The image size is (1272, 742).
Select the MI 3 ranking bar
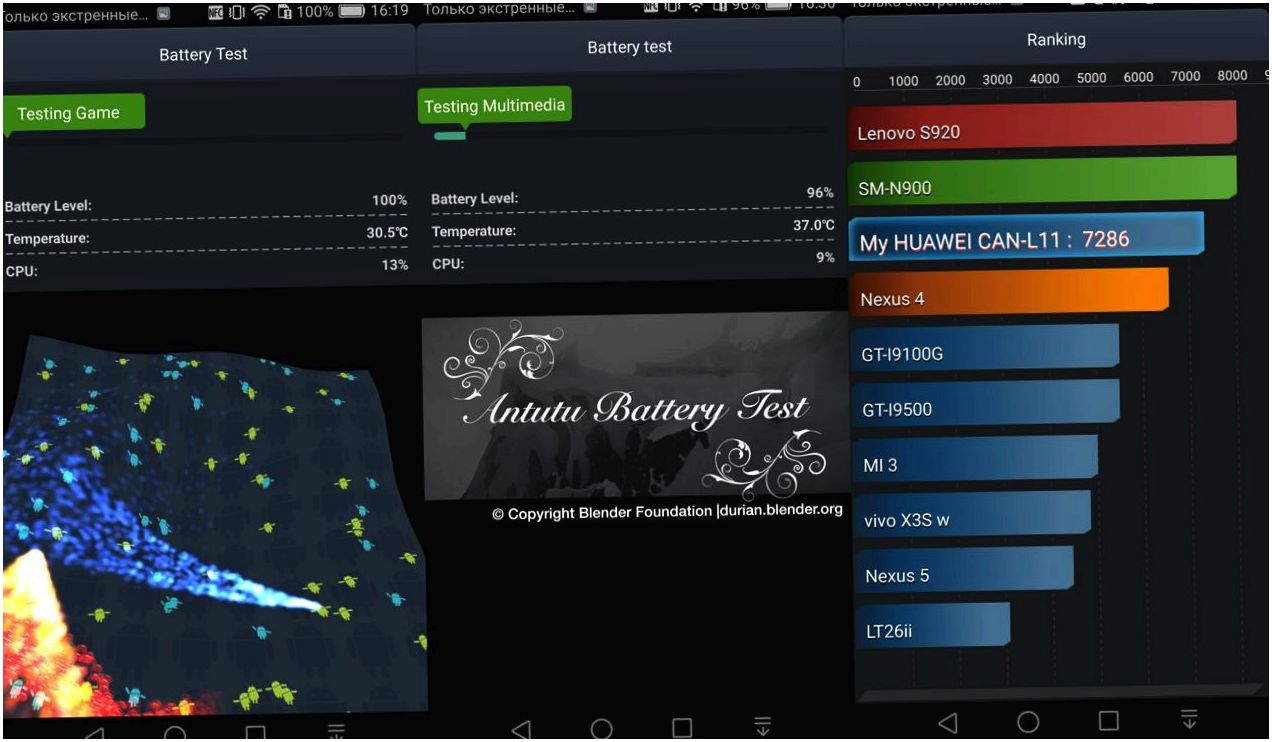point(976,460)
